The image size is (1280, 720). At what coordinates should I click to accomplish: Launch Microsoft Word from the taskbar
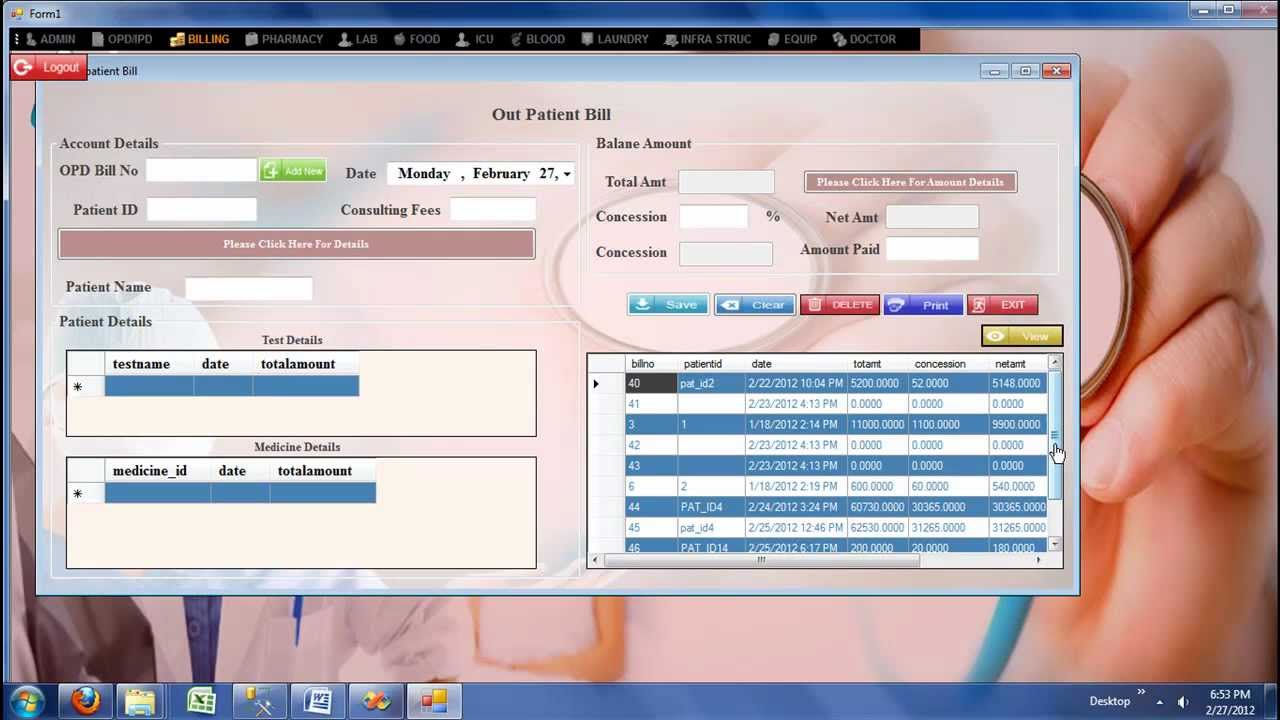tap(317, 700)
